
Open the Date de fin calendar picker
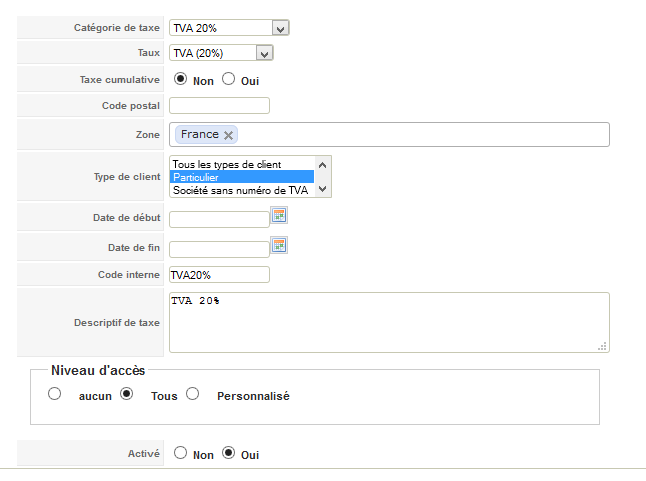click(x=279, y=245)
